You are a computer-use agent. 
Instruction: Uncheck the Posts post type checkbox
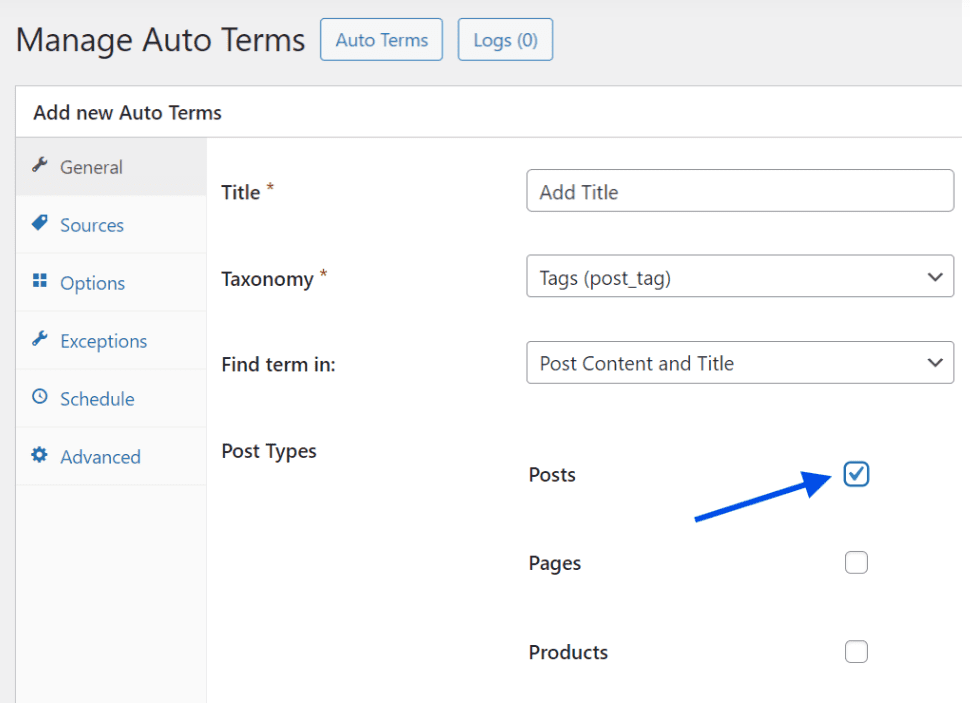[856, 474]
